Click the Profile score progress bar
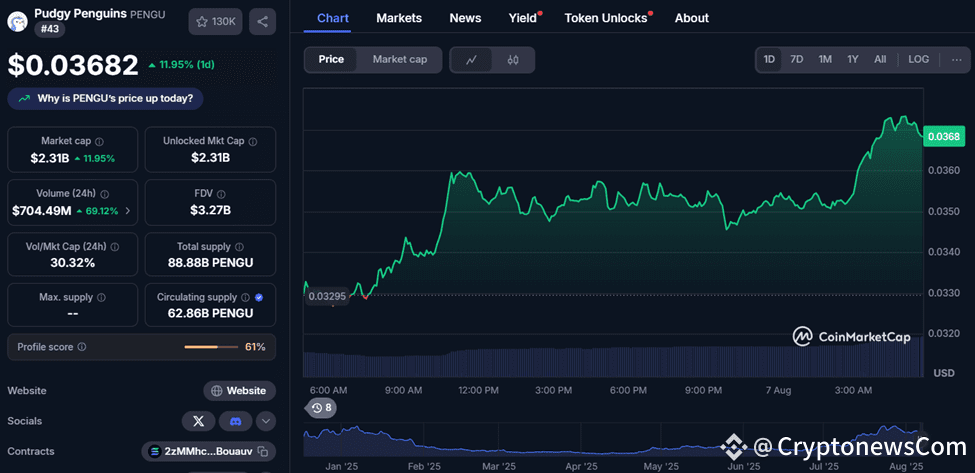 [x=211, y=347]
